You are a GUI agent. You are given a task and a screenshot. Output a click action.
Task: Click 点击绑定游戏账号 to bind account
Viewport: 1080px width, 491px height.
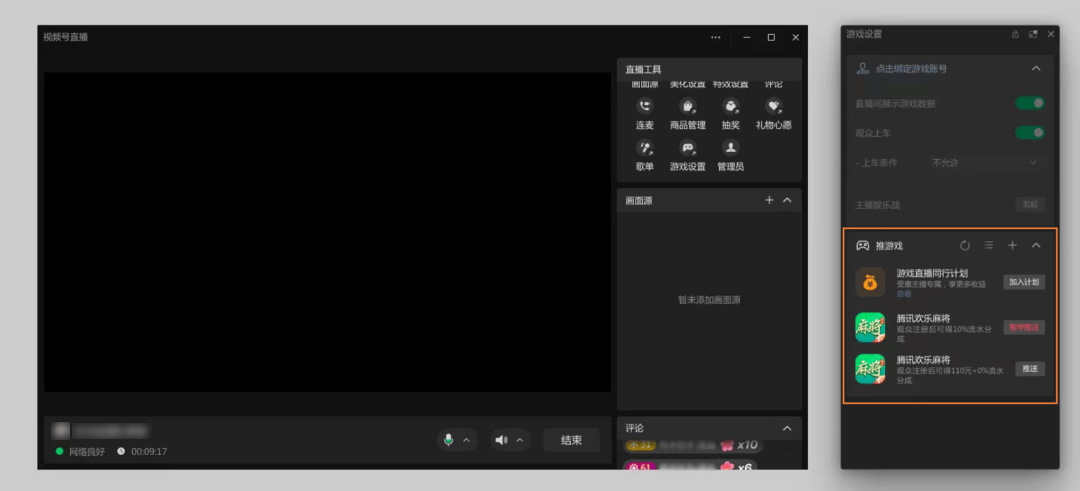911,69
